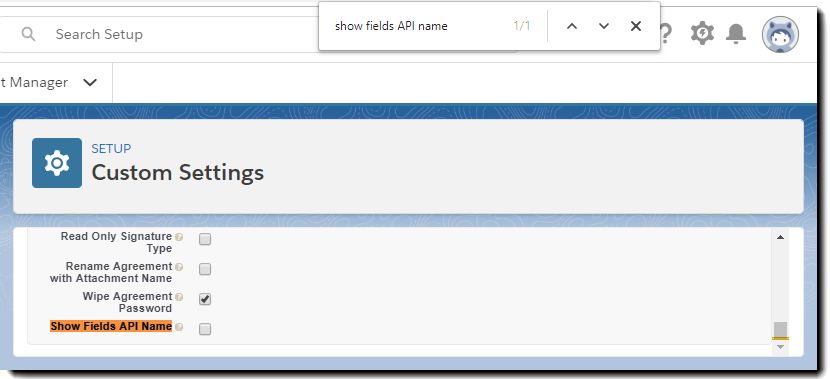Click the magnifier icon in Search Setup
Viewport: 830px width, 379px height.
click(28, 34)
